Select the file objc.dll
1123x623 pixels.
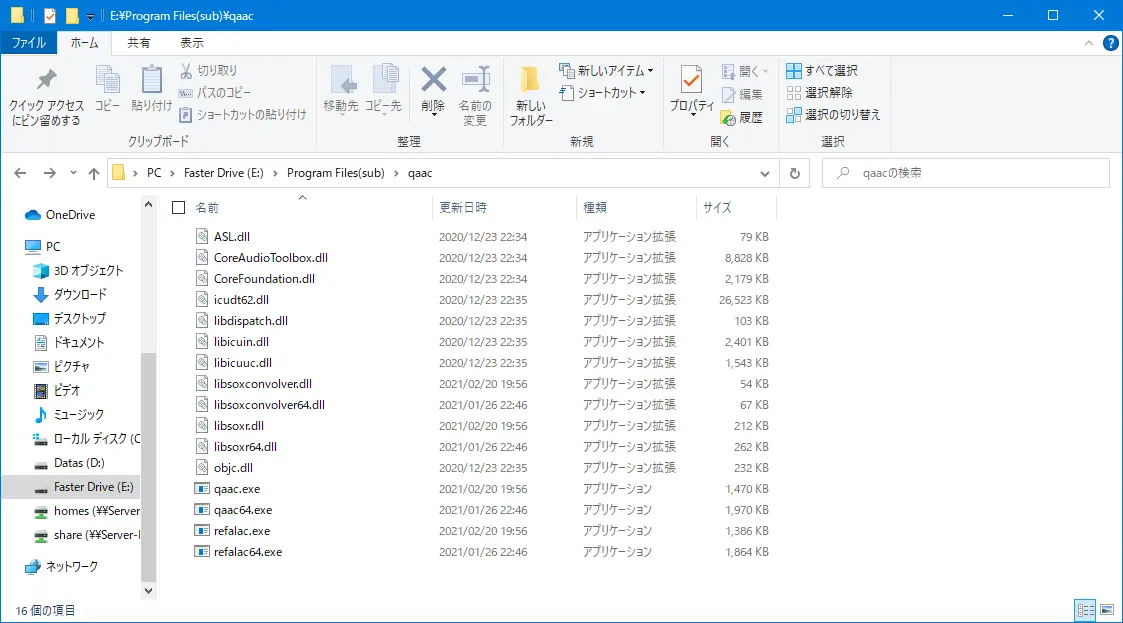pyautogui.click(x=233, y=468)
